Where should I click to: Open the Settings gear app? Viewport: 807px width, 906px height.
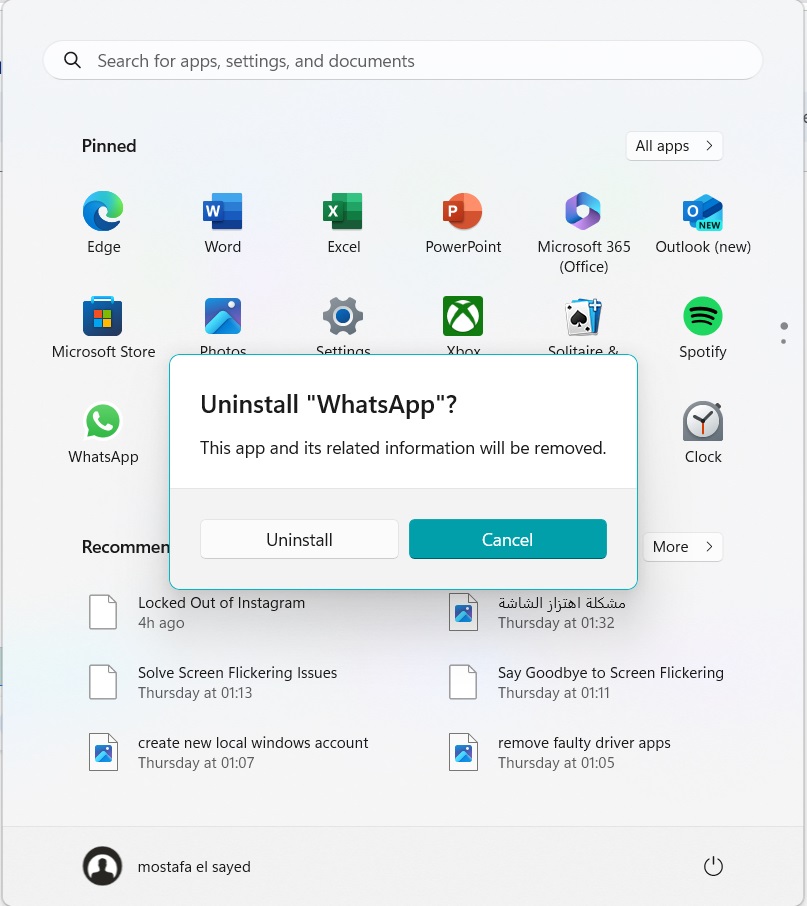click(x=343, y=316)
